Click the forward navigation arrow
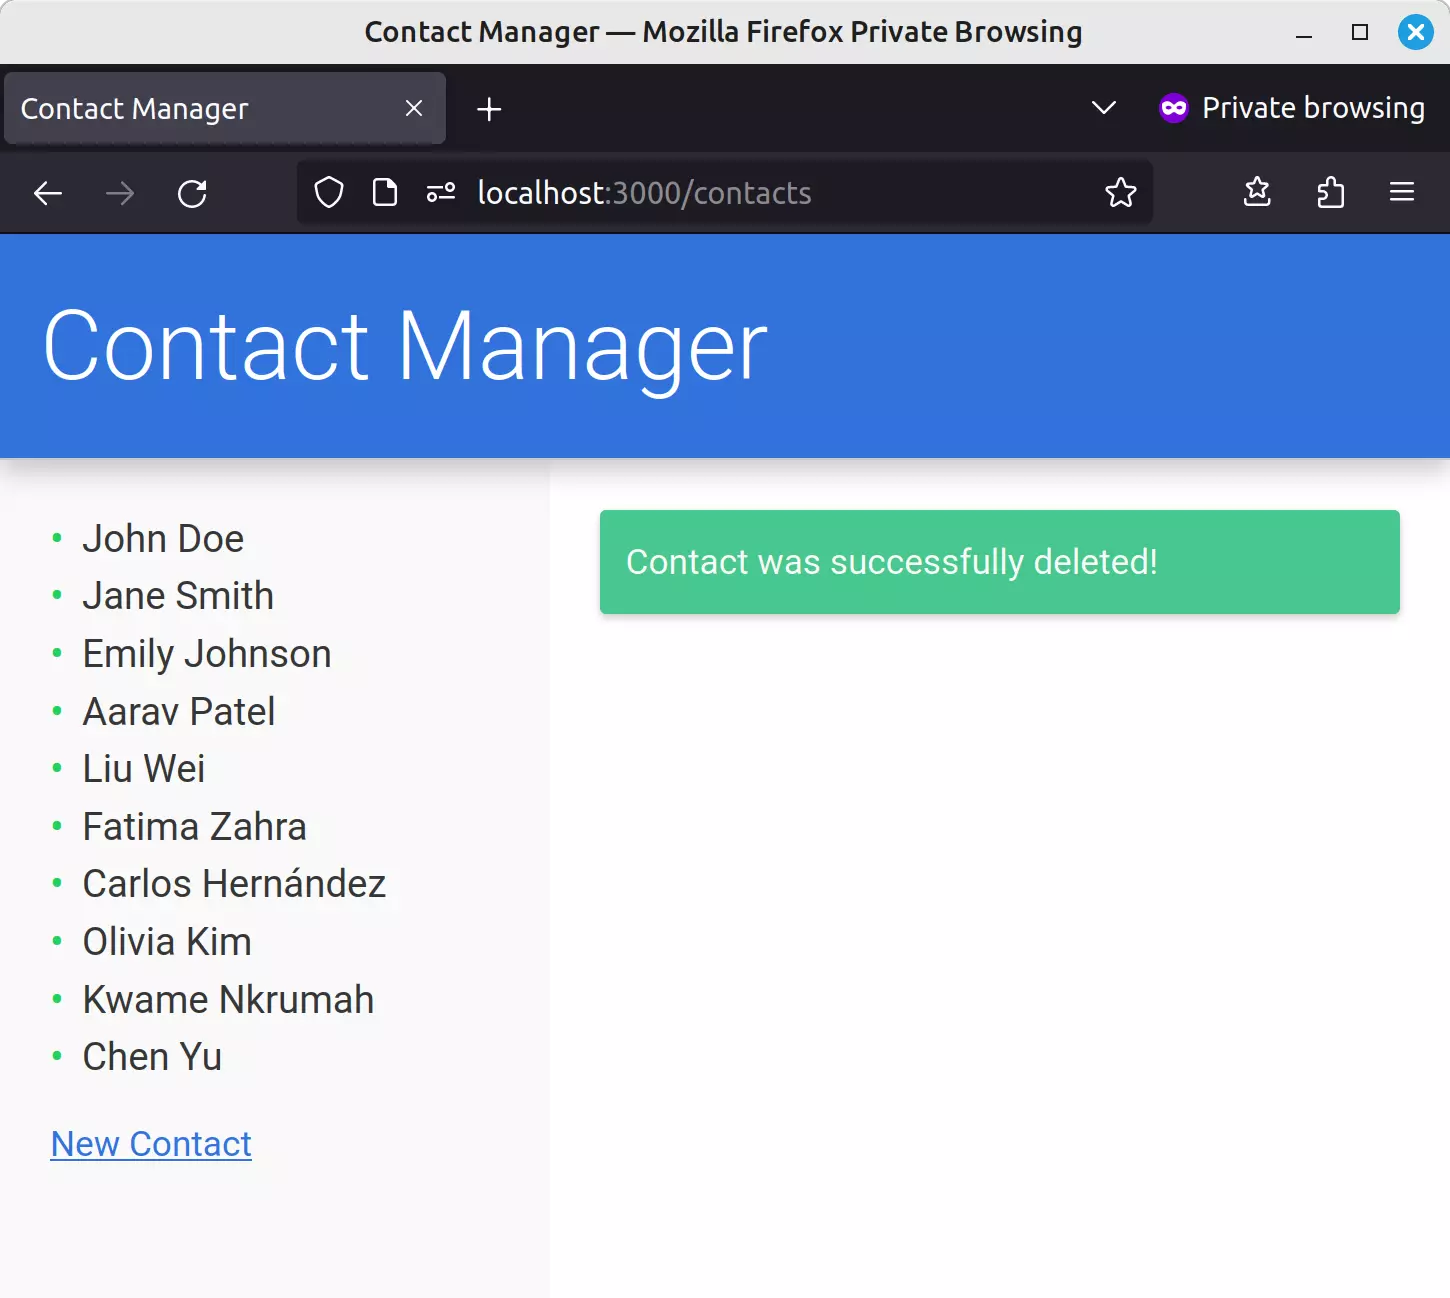Screen dimensions: 1450x1298 120,193
